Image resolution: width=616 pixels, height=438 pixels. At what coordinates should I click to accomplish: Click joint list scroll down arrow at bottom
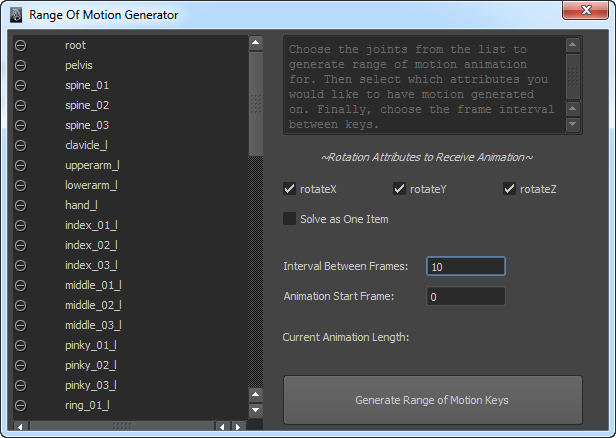coord(256,410)
